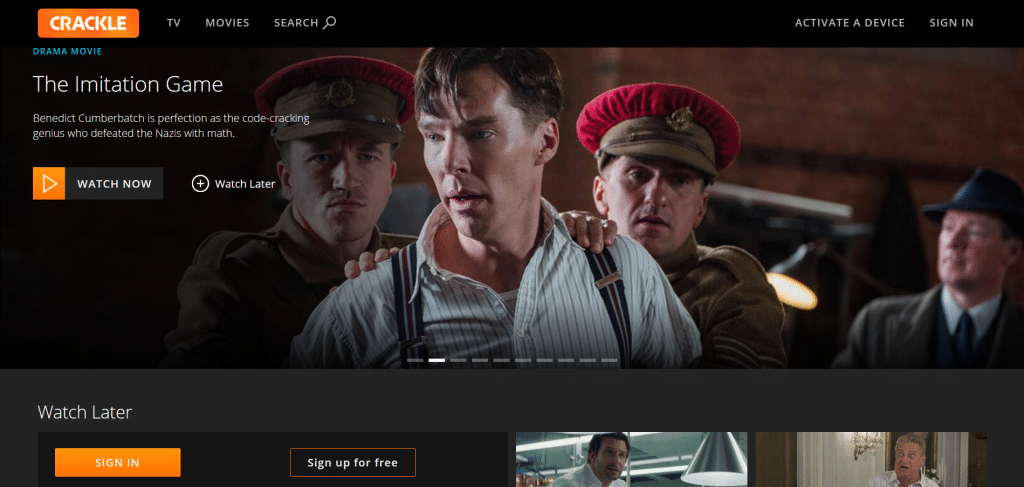Select the third carousel slide indicator
This screenshot has height=487, width=1024.
(x=458, y=360)
